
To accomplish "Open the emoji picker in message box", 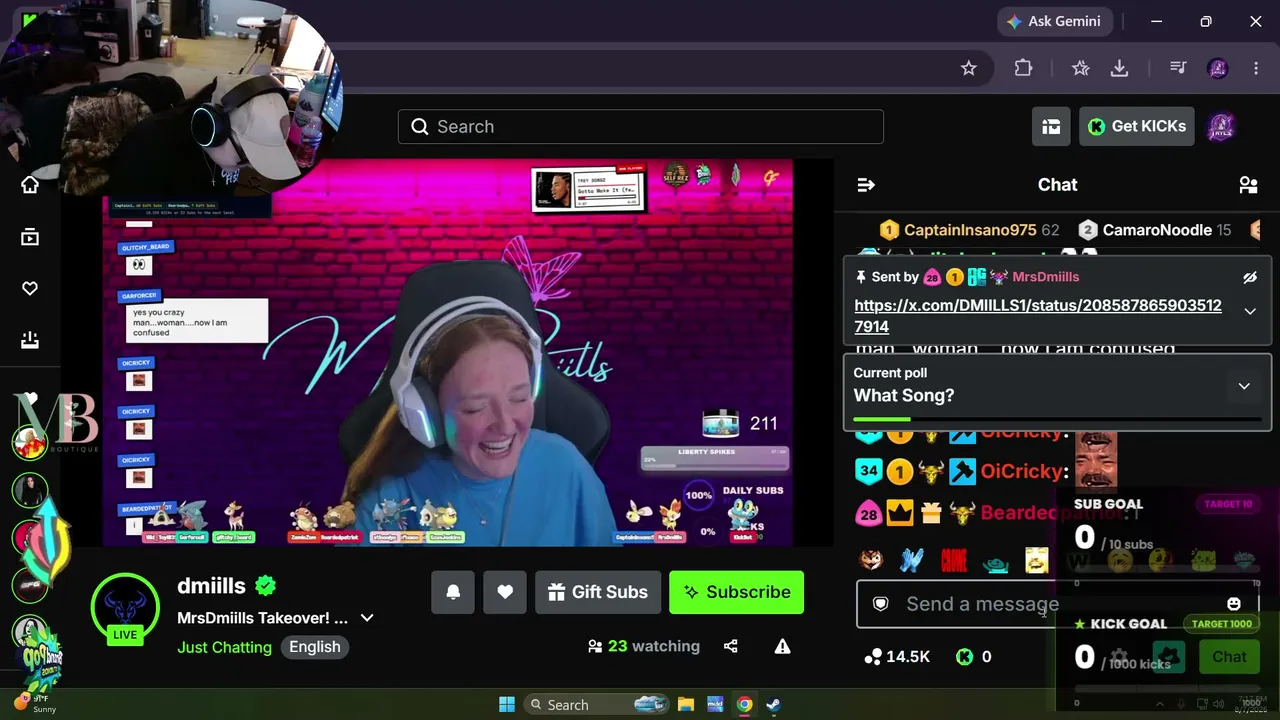I will [1234, 604].
